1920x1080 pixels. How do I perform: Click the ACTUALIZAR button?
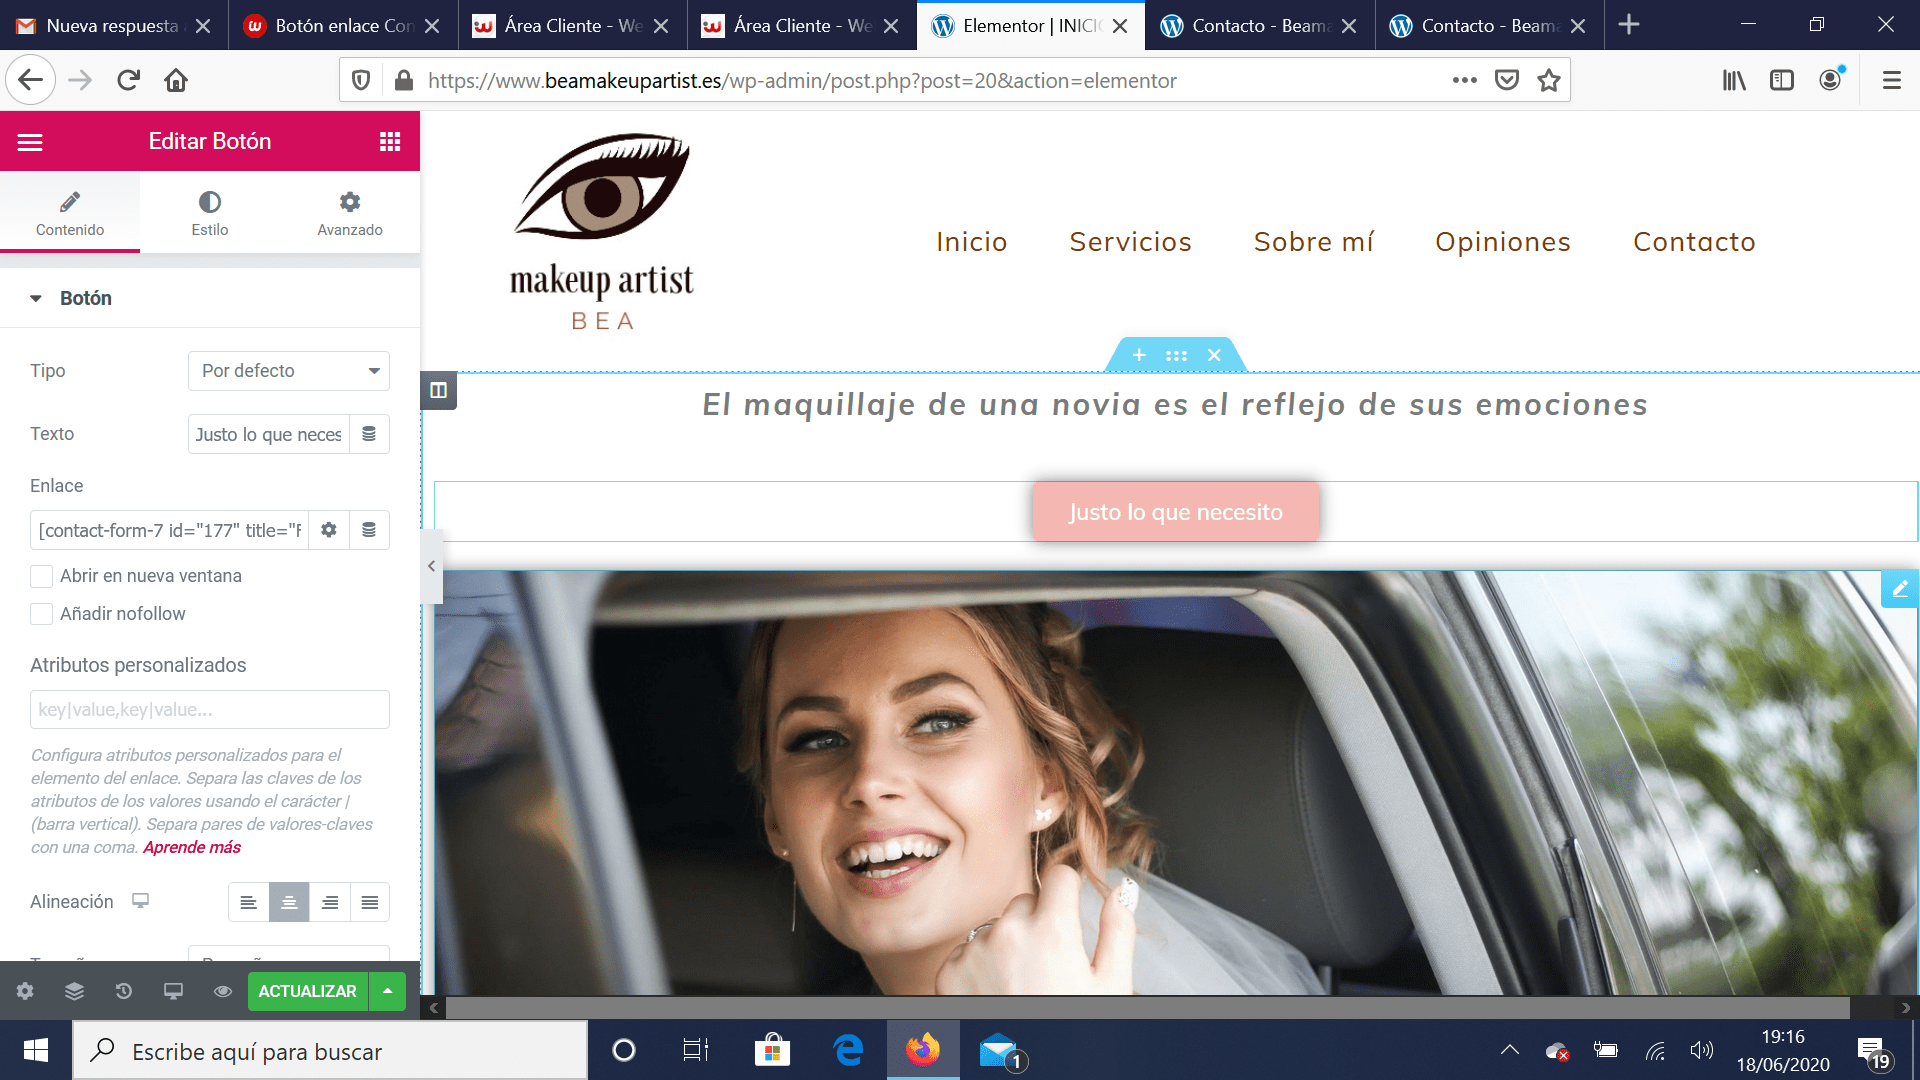307,991
